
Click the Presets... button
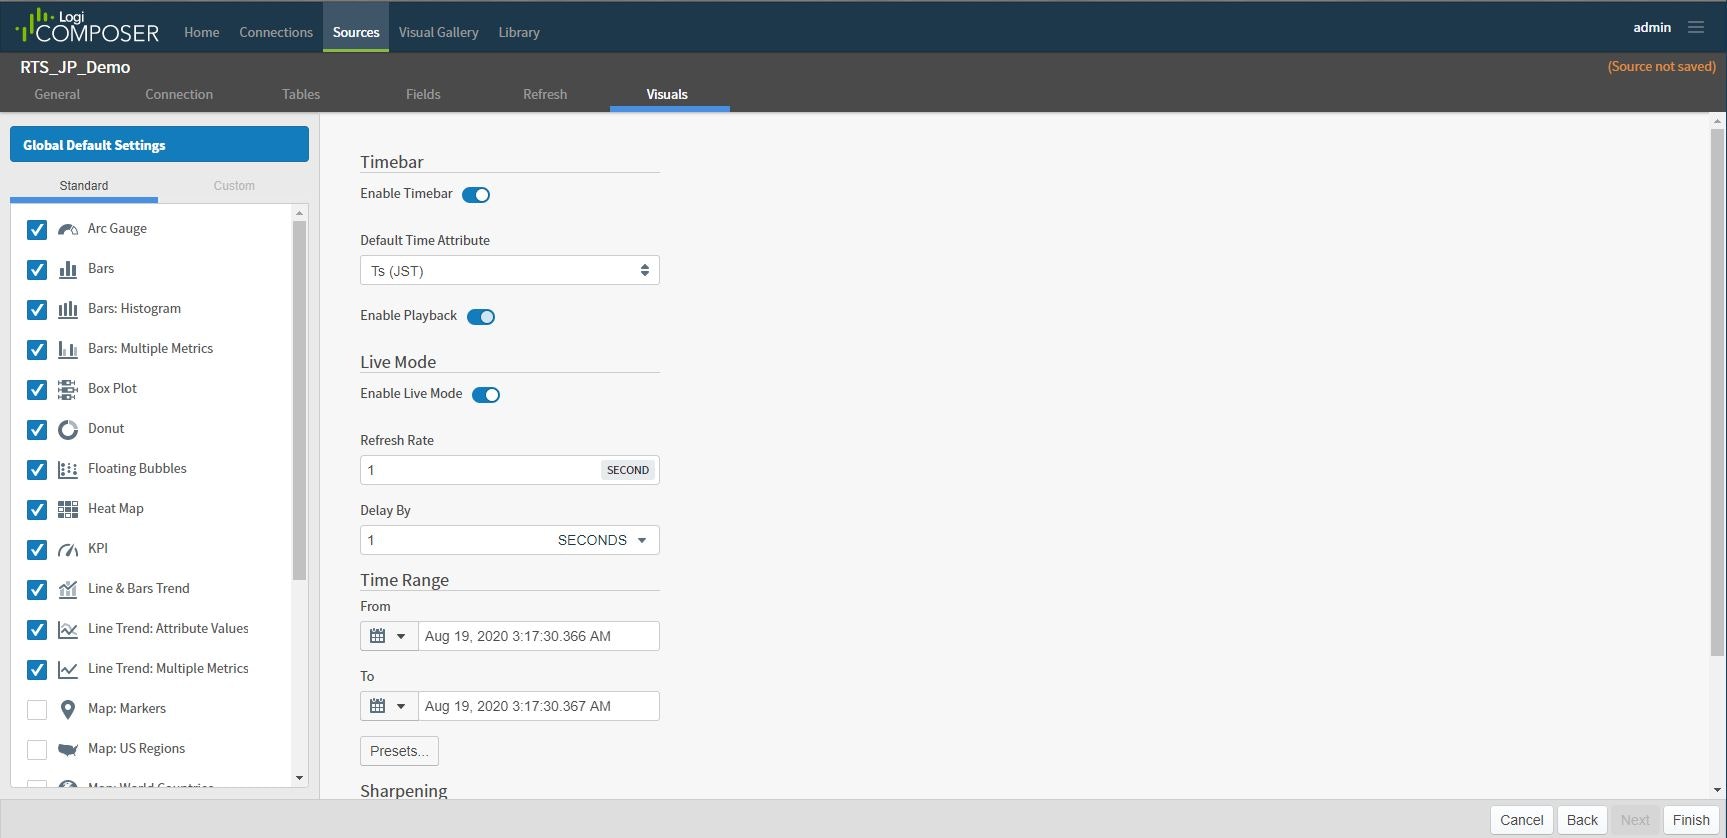399,751
